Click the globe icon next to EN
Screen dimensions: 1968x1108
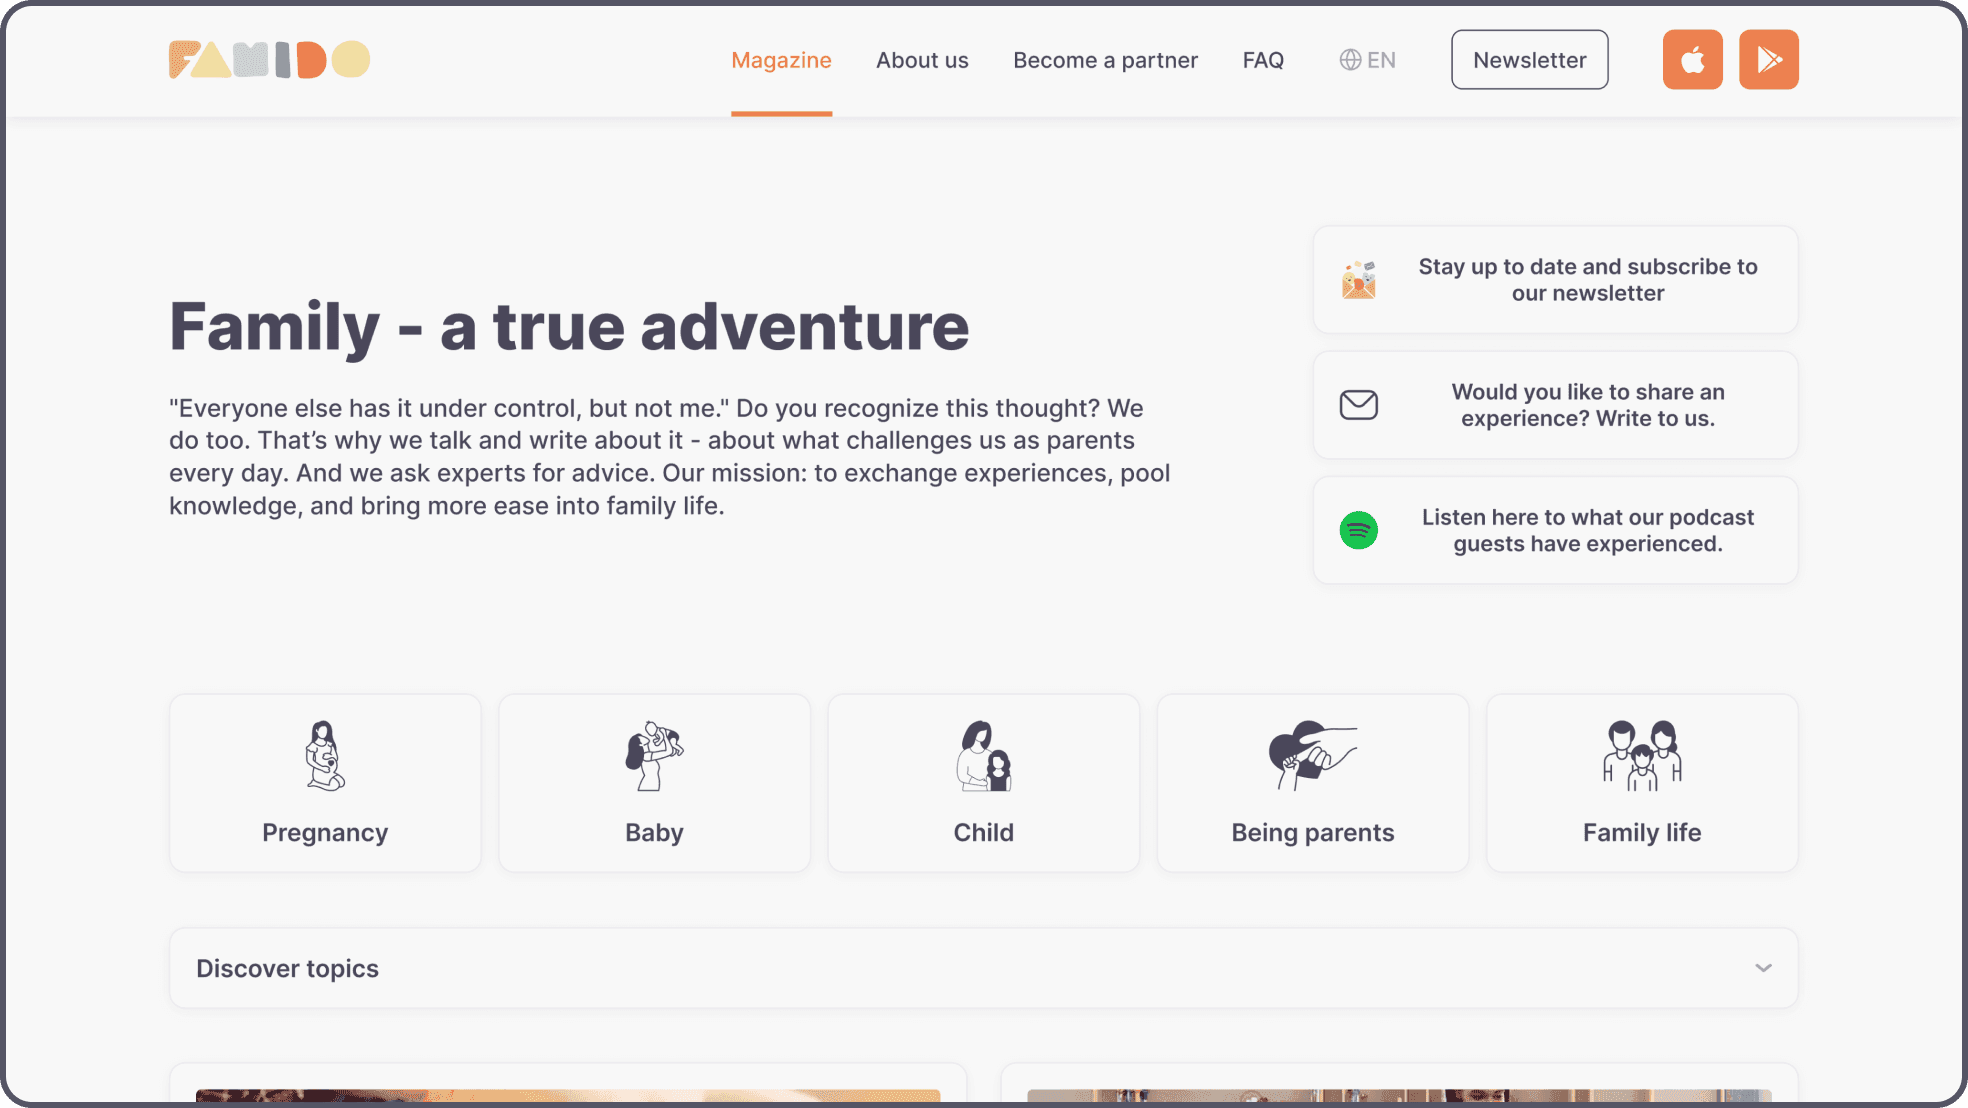[1349, 59]
